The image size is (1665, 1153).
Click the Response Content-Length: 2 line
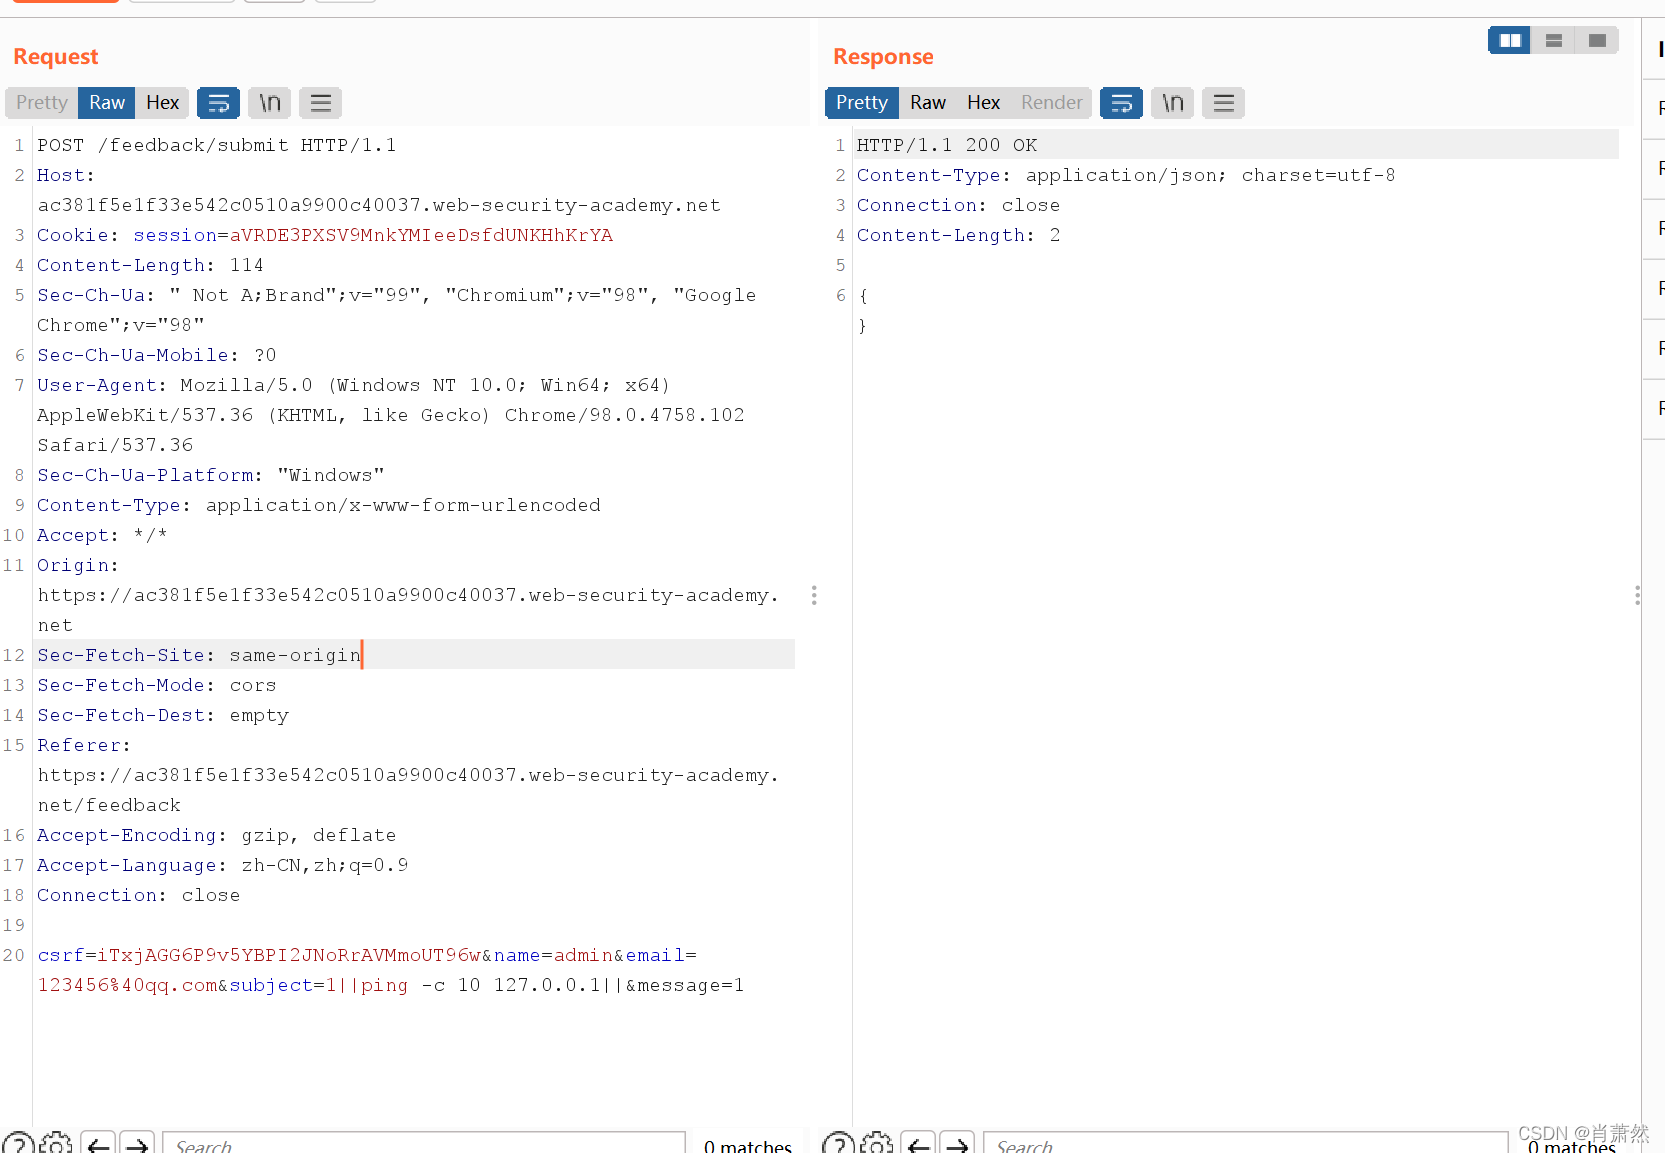[958, 235]
